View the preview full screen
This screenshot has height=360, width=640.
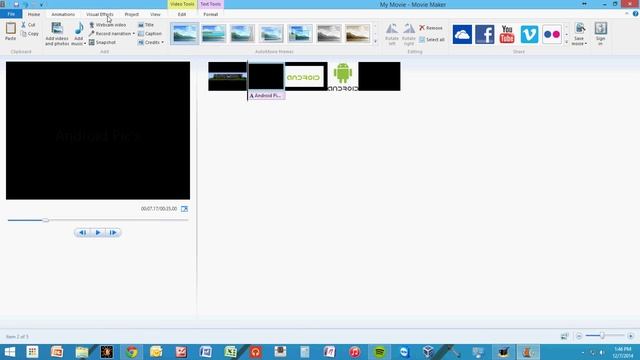[184, 209]
